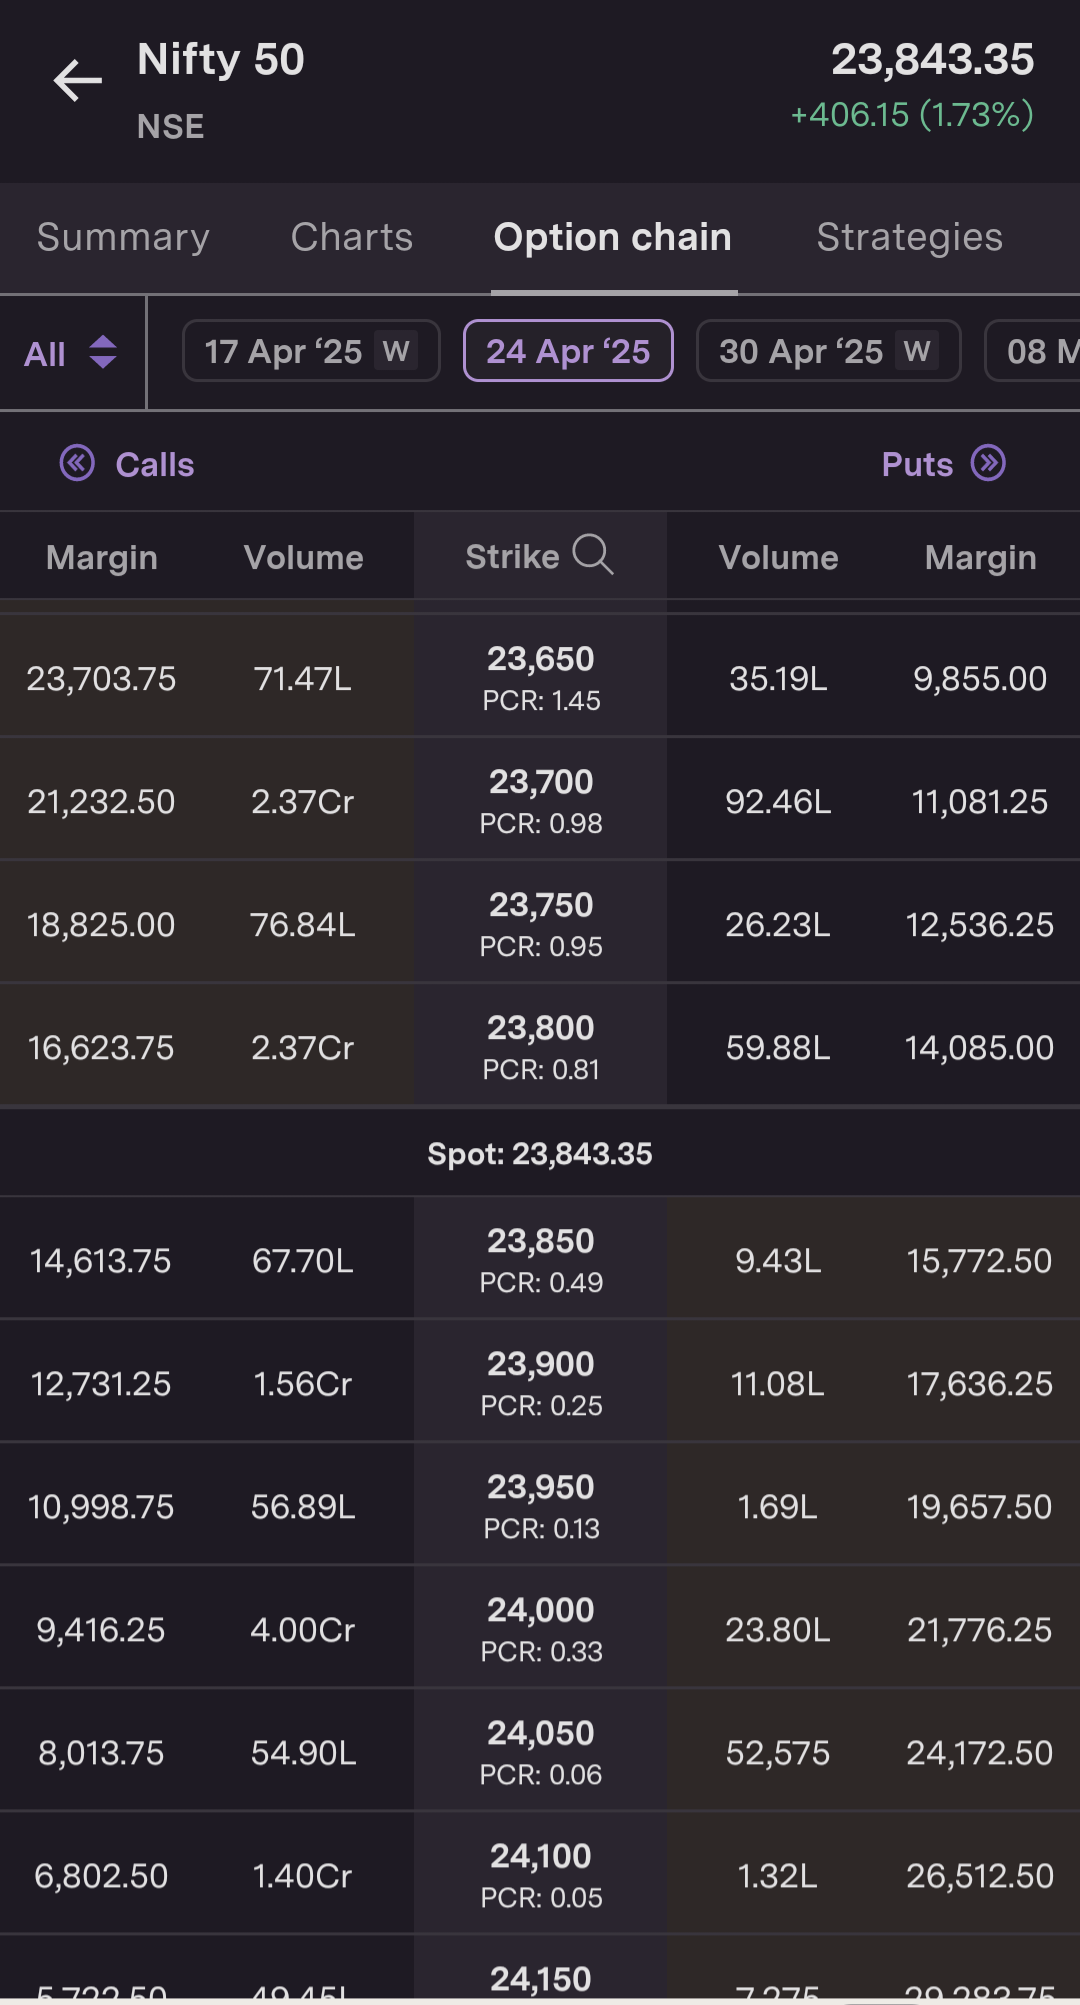Tap the 23,700 put margin 11,081.25

coord(979,802)
